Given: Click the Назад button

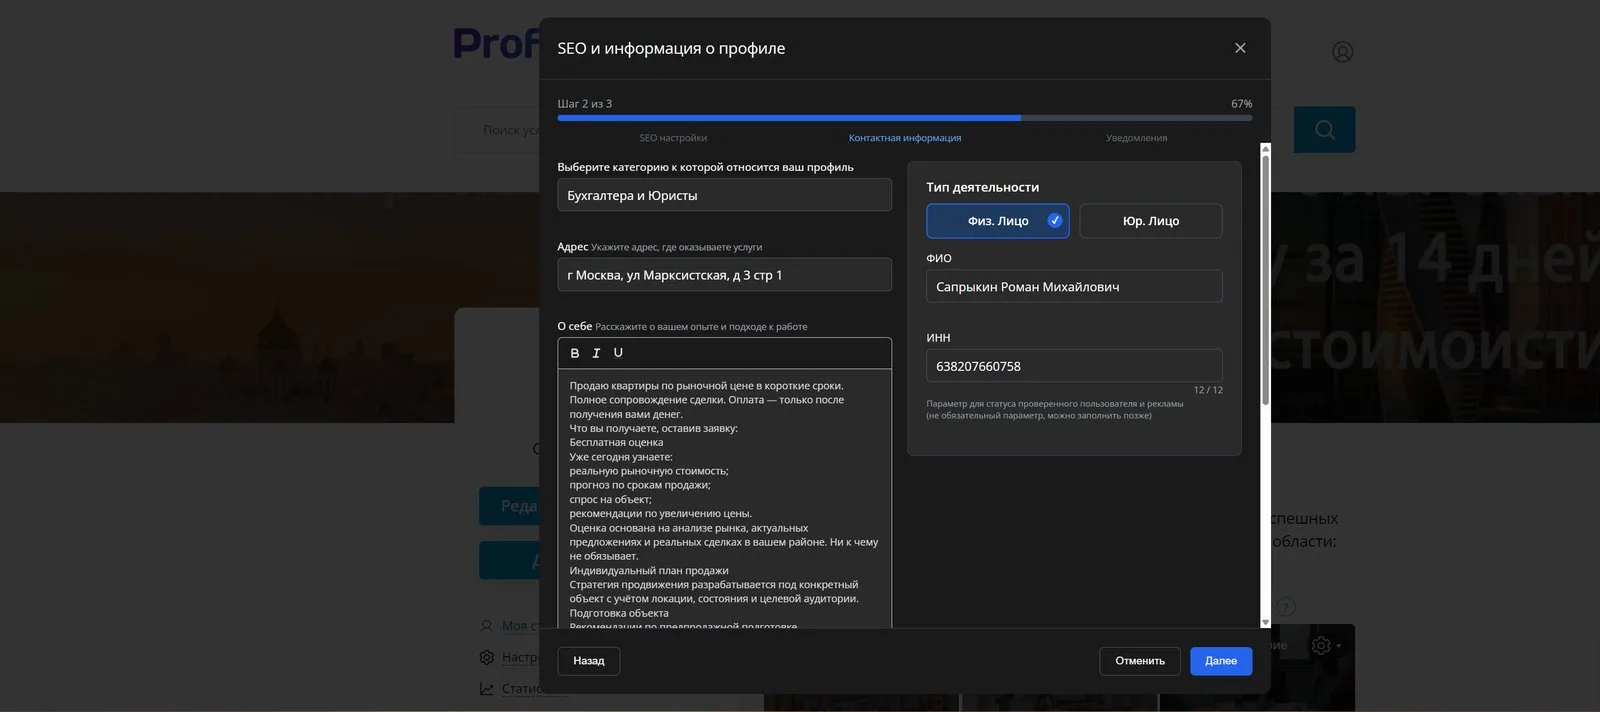Looking at the screenshot, I should 589,661.
